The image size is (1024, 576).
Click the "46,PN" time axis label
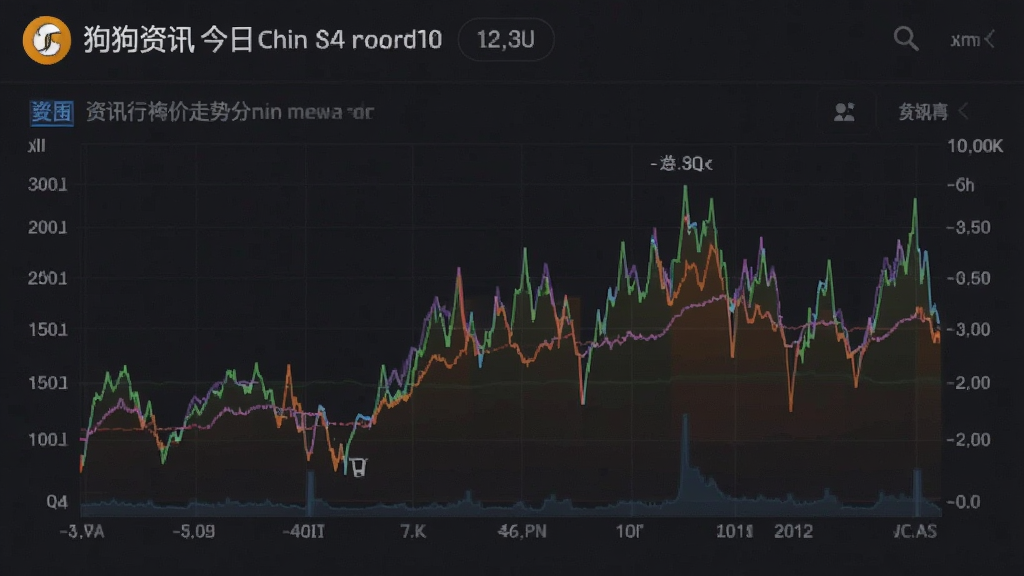pos(522,532)
